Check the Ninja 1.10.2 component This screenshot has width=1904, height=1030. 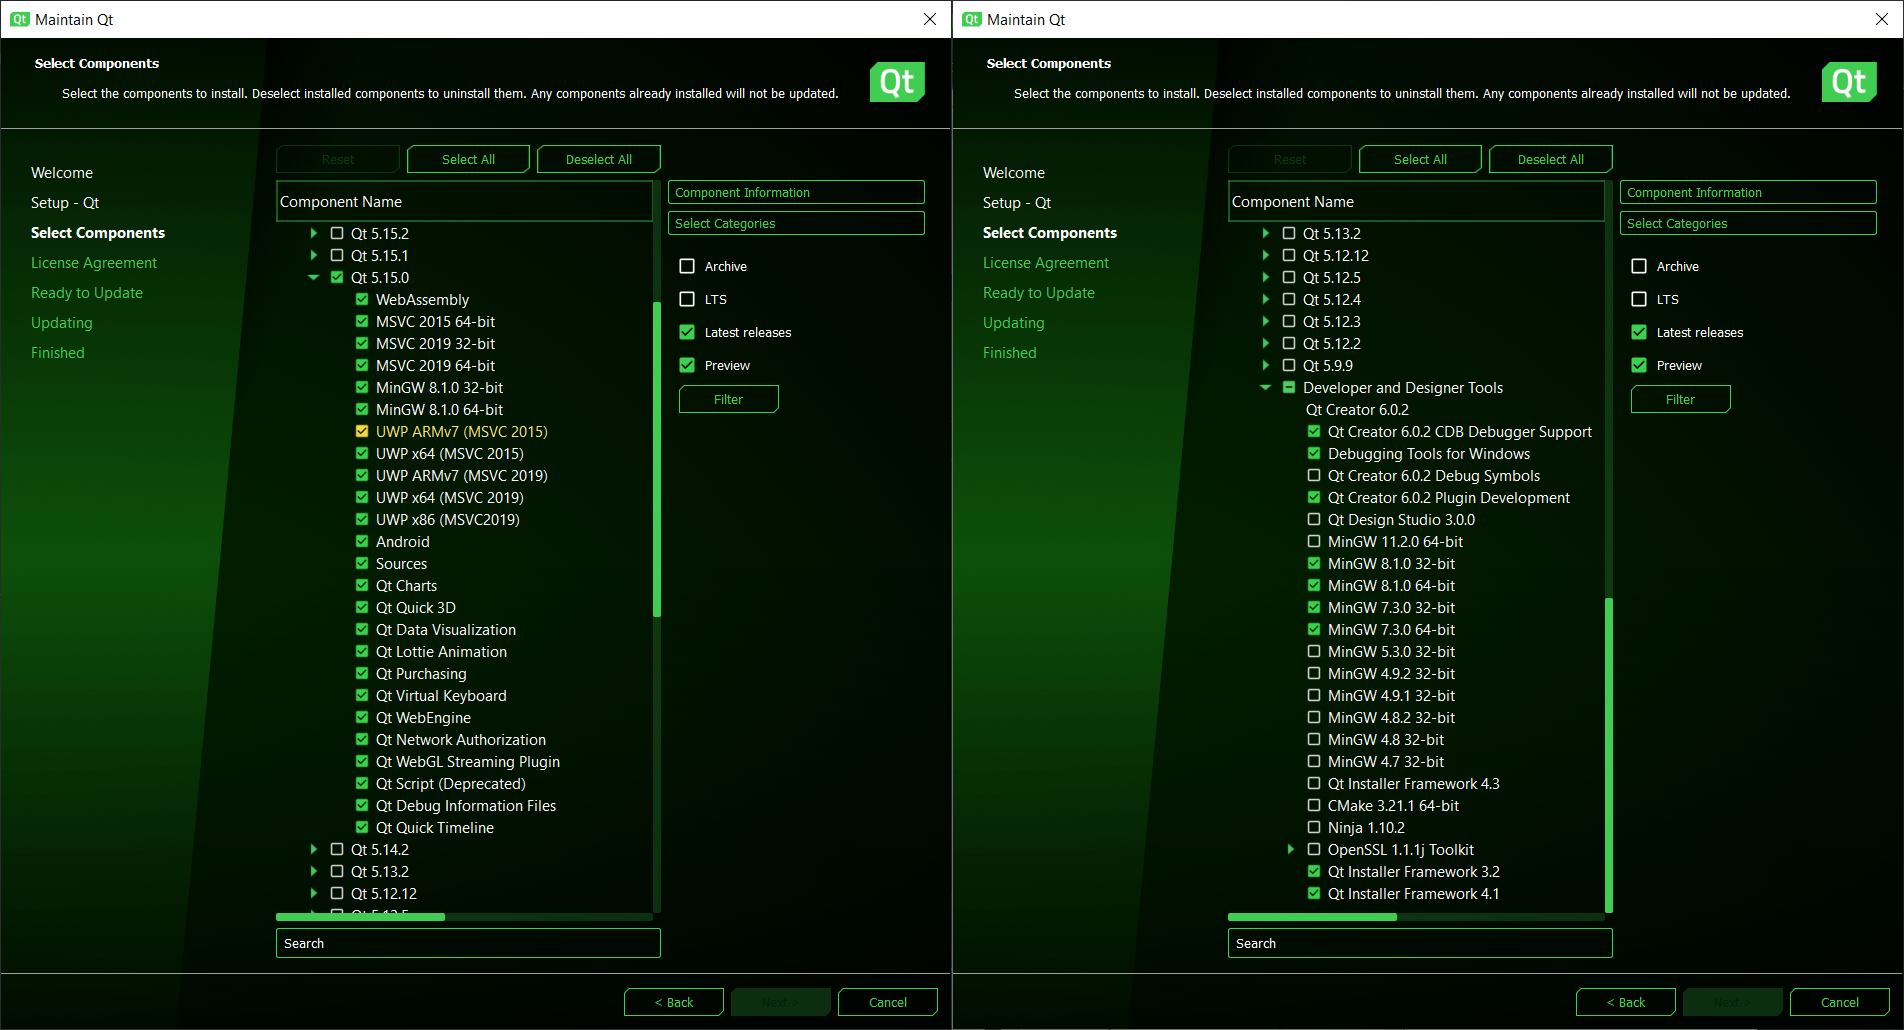1314,828
